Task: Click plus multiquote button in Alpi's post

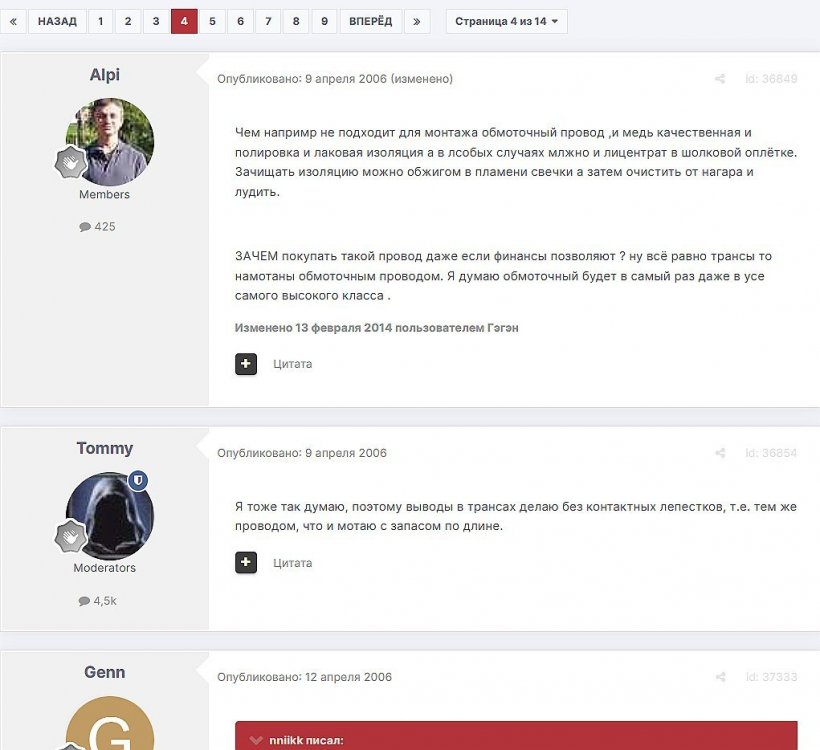Action: click(246, 364)
